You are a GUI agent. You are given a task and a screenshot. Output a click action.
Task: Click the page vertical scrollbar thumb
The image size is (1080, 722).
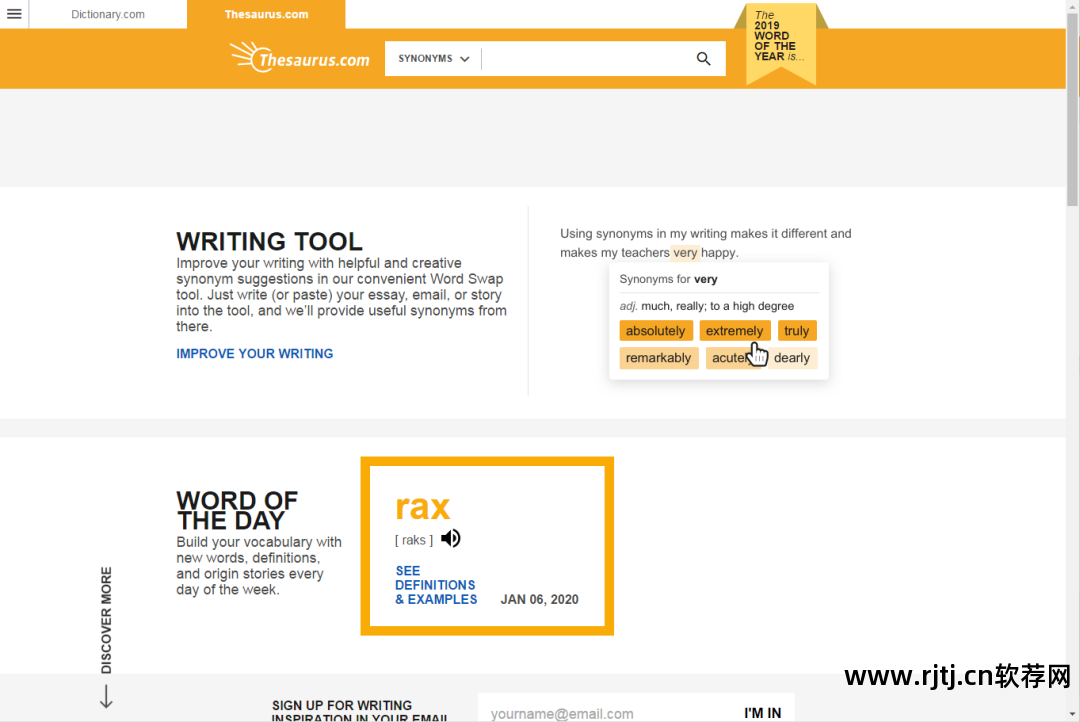(x=1072, y=110)
